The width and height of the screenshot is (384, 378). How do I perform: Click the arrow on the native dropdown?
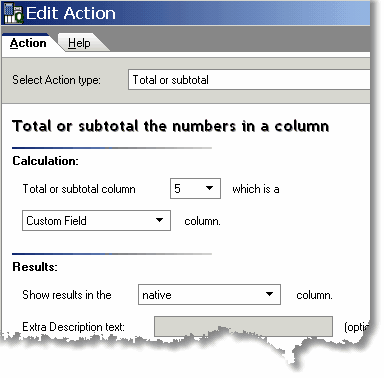click(269, 294)
